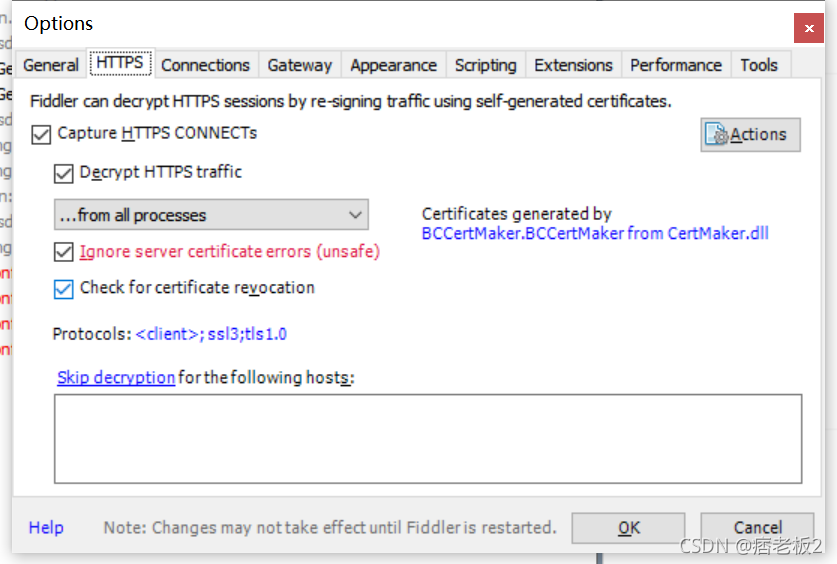Viewport: 837px width, 564px height.
Task: Click the Actions button with certificate icon
Action: click(x=750, y=134)
